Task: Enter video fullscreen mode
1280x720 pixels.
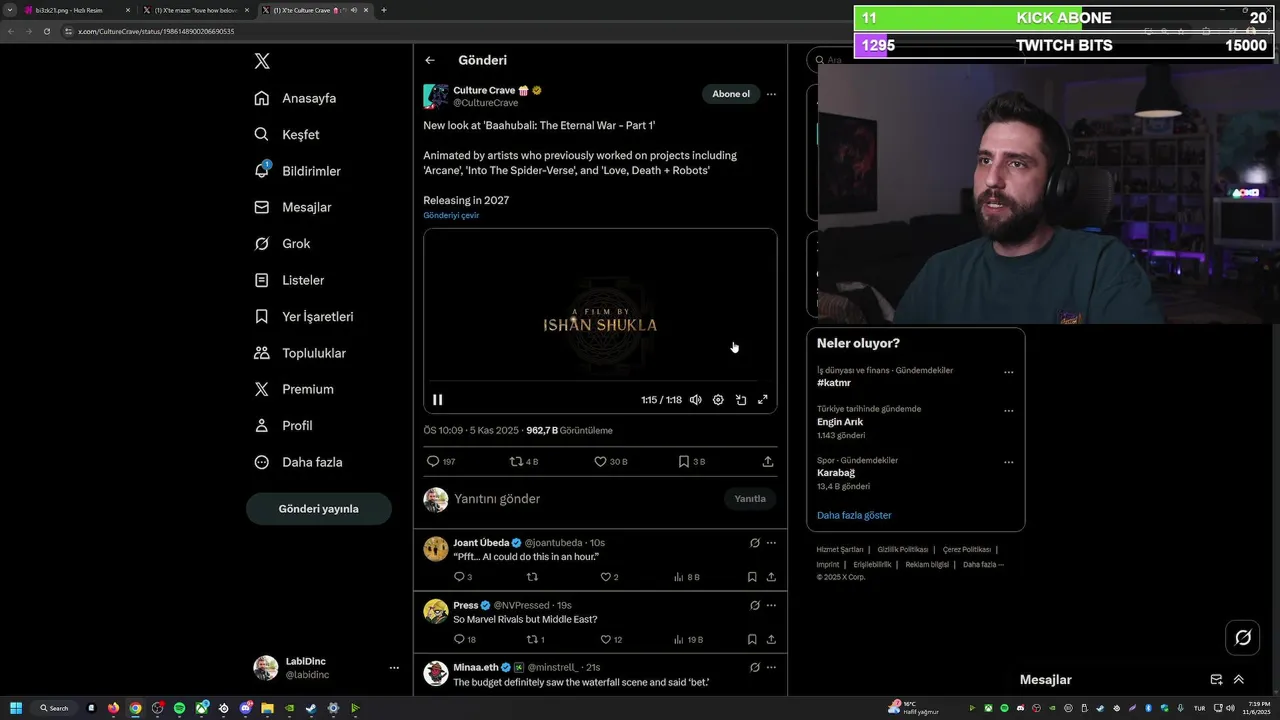Action: [x=762, y=399]
